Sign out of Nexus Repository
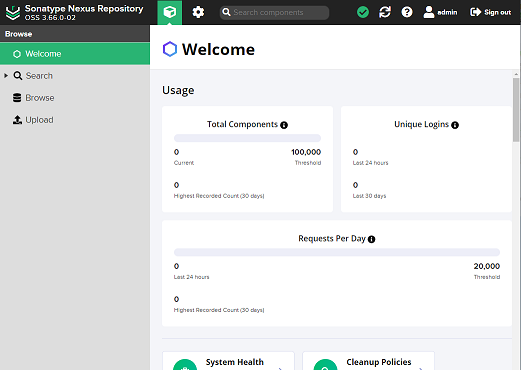This screenshot has width=521, height=370. pyautogui.click(x=490, y=12)
